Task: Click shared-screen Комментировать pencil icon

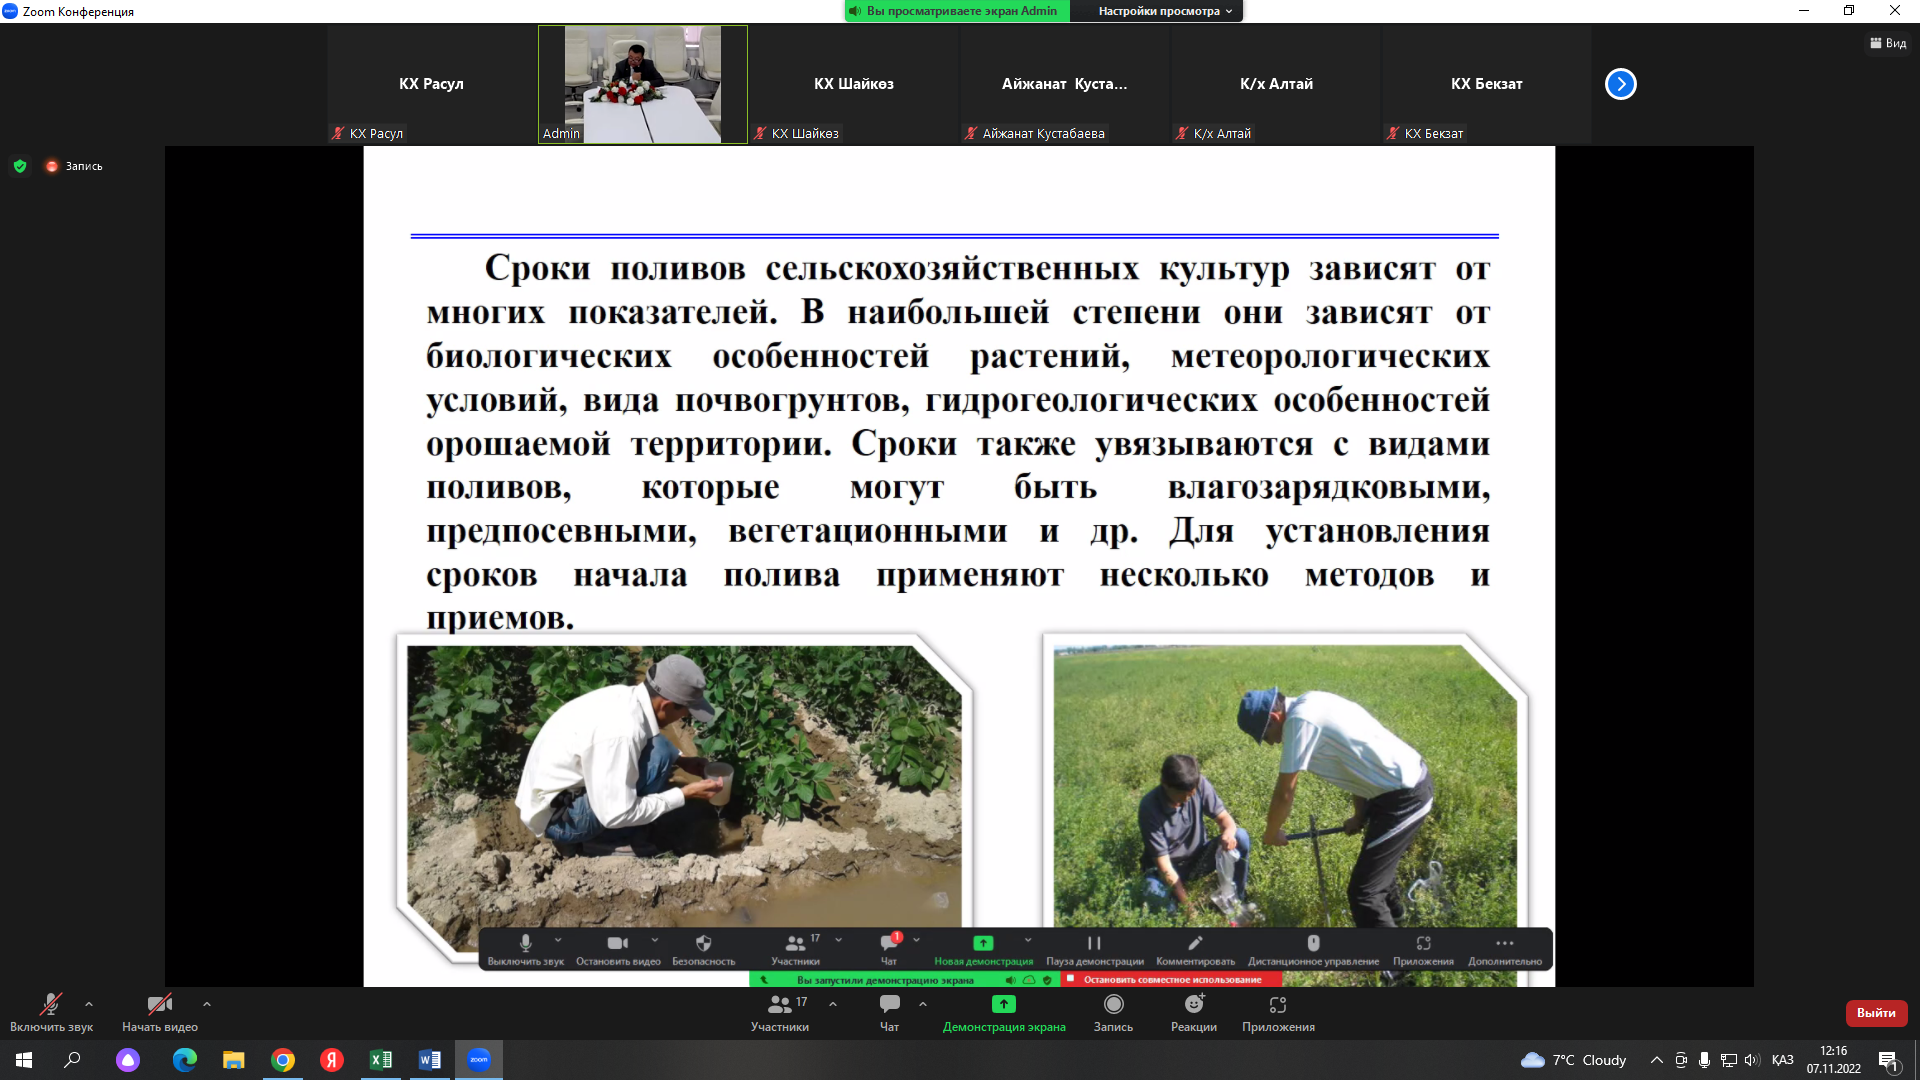Action: [1195, 942]
